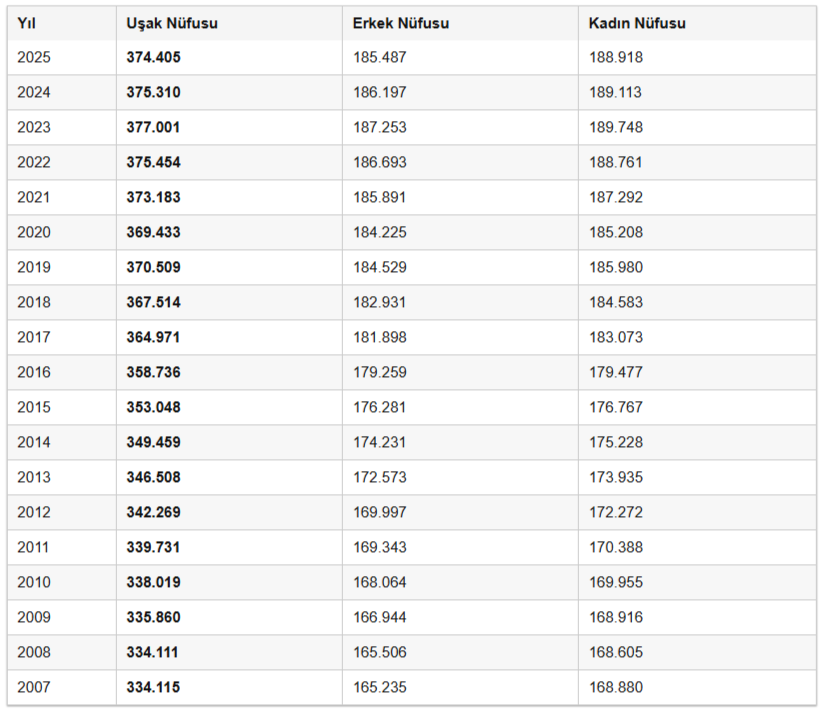
Task: Click the male population value 165.235
Action: tap(380, 687)
